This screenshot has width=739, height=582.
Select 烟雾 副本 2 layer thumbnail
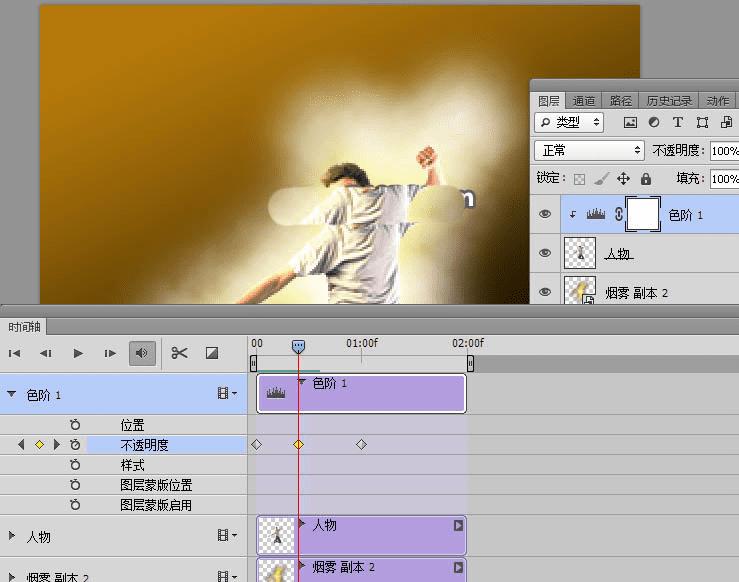tap(580, 290)
